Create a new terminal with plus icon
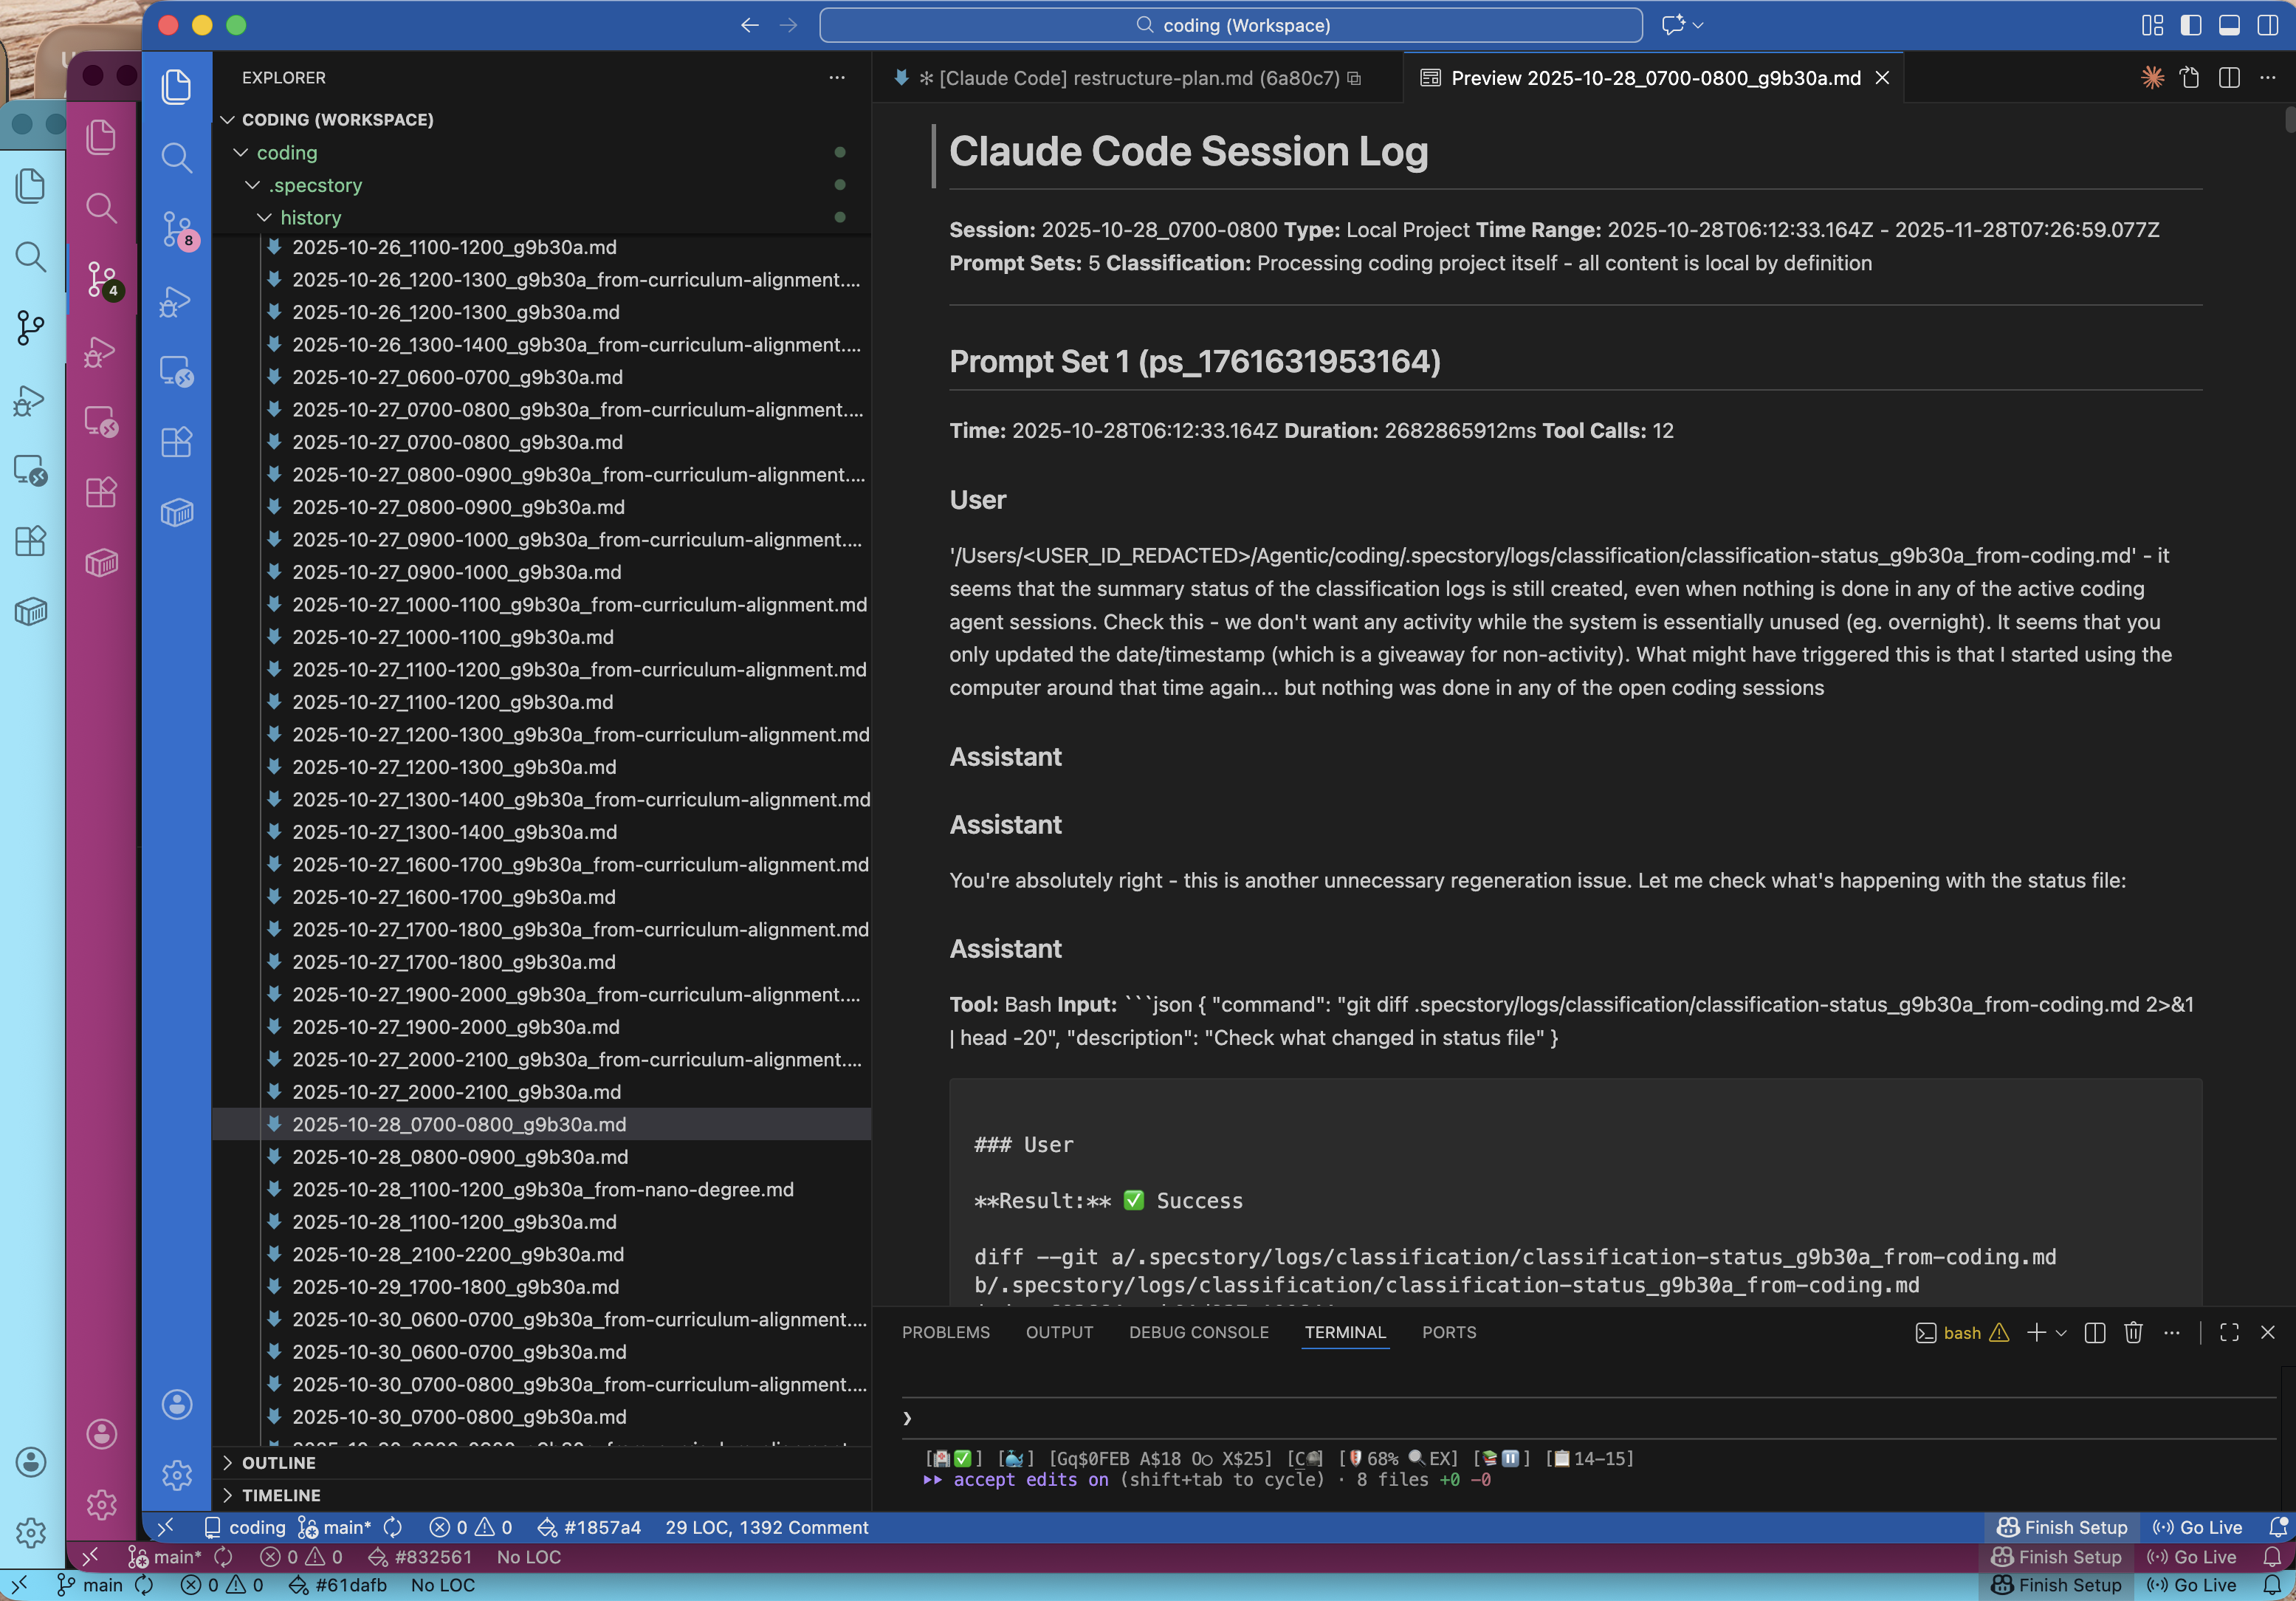This screenshot has height=1601, width=2296. tap(2036, 1332)
